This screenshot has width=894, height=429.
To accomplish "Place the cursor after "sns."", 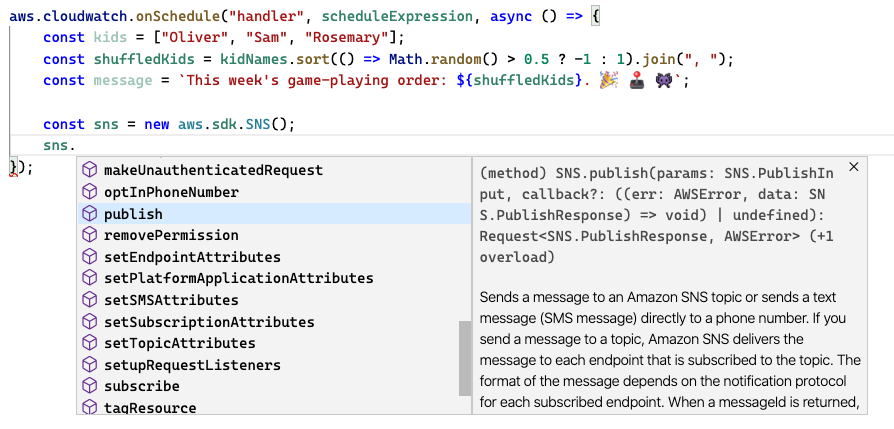I will 76,145.
